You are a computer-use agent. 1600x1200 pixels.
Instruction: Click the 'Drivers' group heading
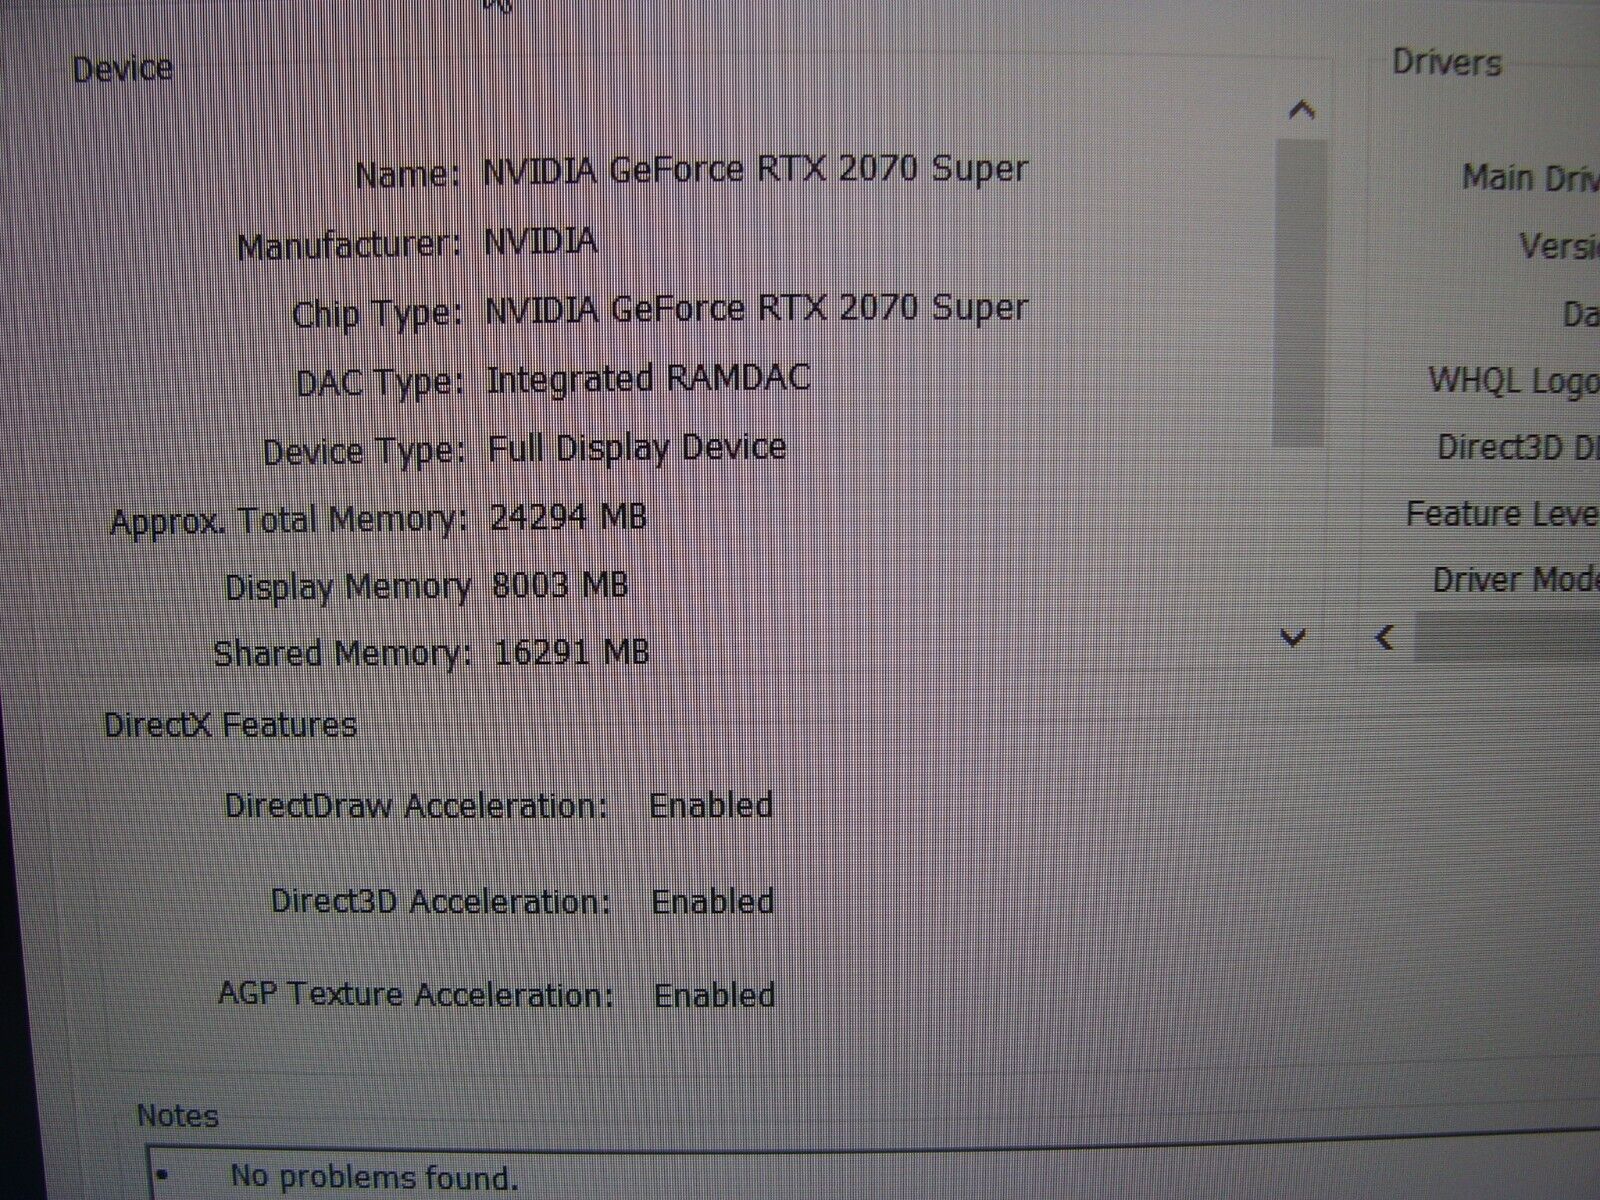click(x=1447, y=63)
